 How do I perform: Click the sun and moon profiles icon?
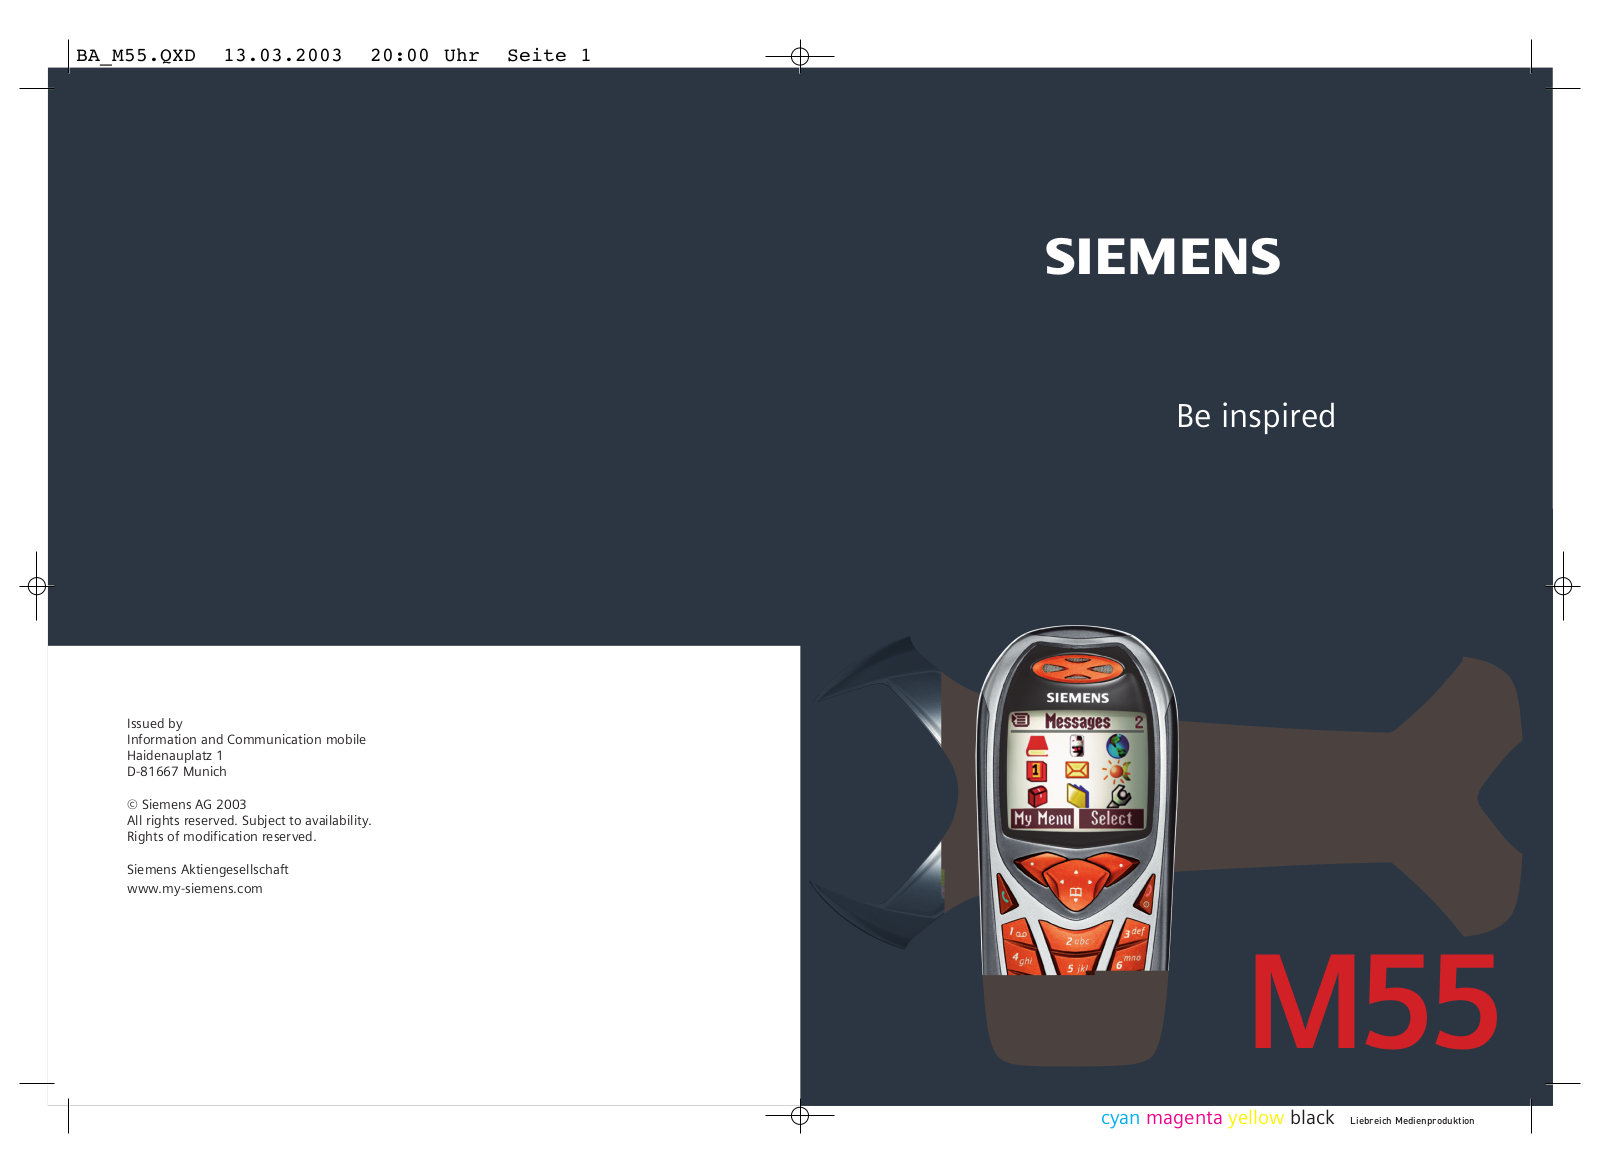point(1116,771)
